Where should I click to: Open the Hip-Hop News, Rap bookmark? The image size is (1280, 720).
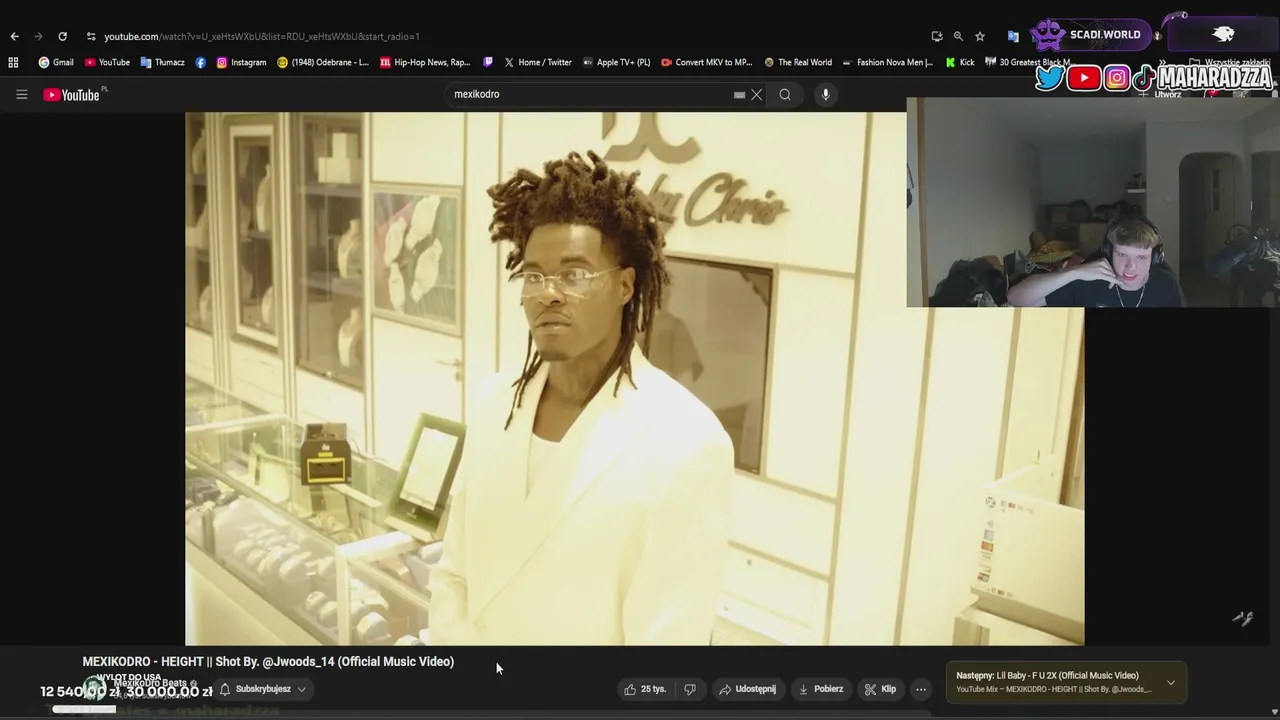pos(425,62)
